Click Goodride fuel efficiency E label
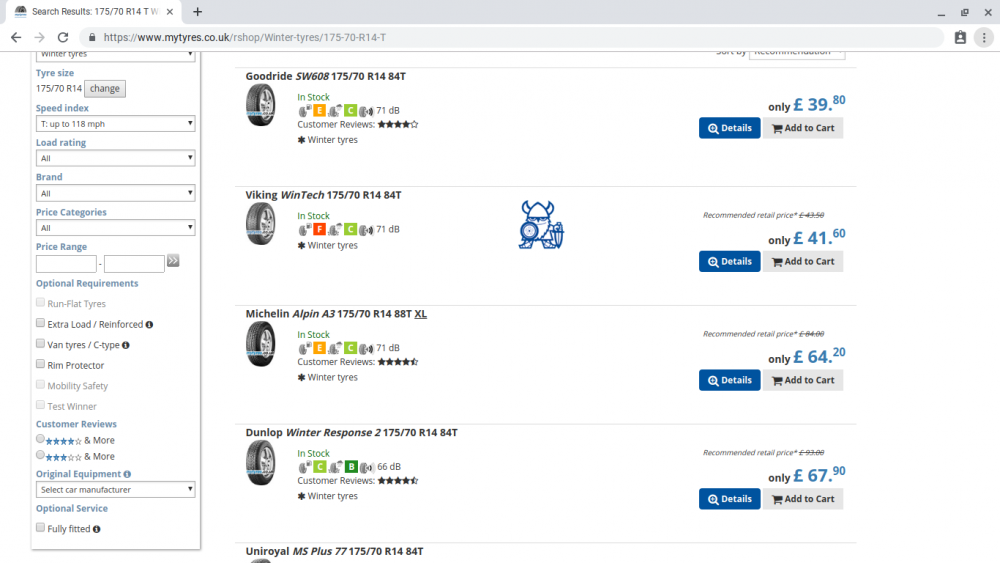Image resolution: width=1000 pixels, height=563 pixels. (319, 110)
